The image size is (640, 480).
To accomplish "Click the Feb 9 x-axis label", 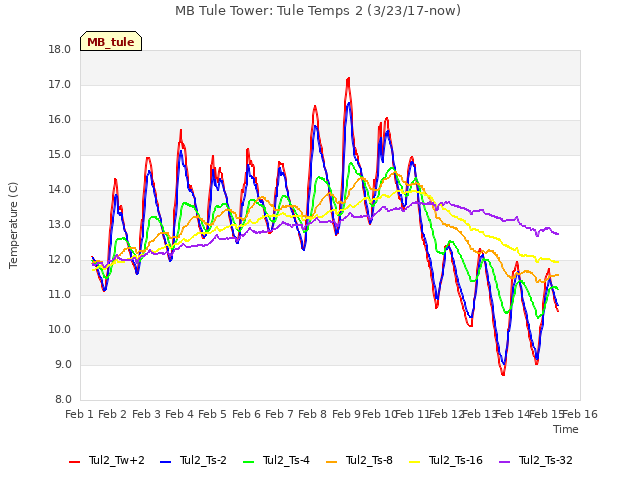I will click(x=346, y=415).
